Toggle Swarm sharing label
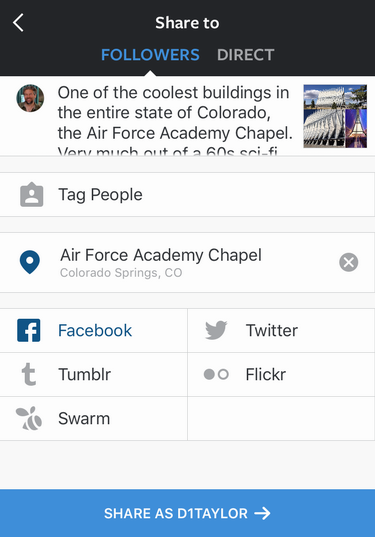The width and height of the screenshot is (375, 537). tap(84, 419)
